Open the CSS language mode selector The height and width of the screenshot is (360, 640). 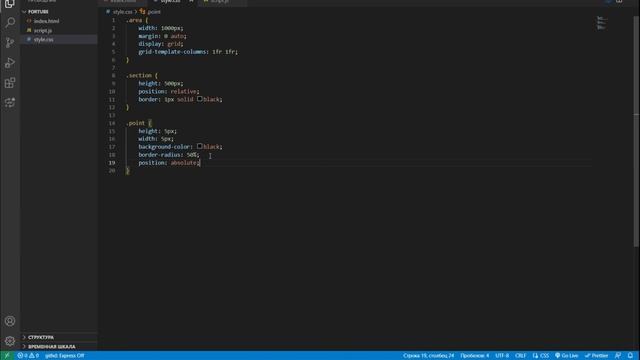coord(541,356)
